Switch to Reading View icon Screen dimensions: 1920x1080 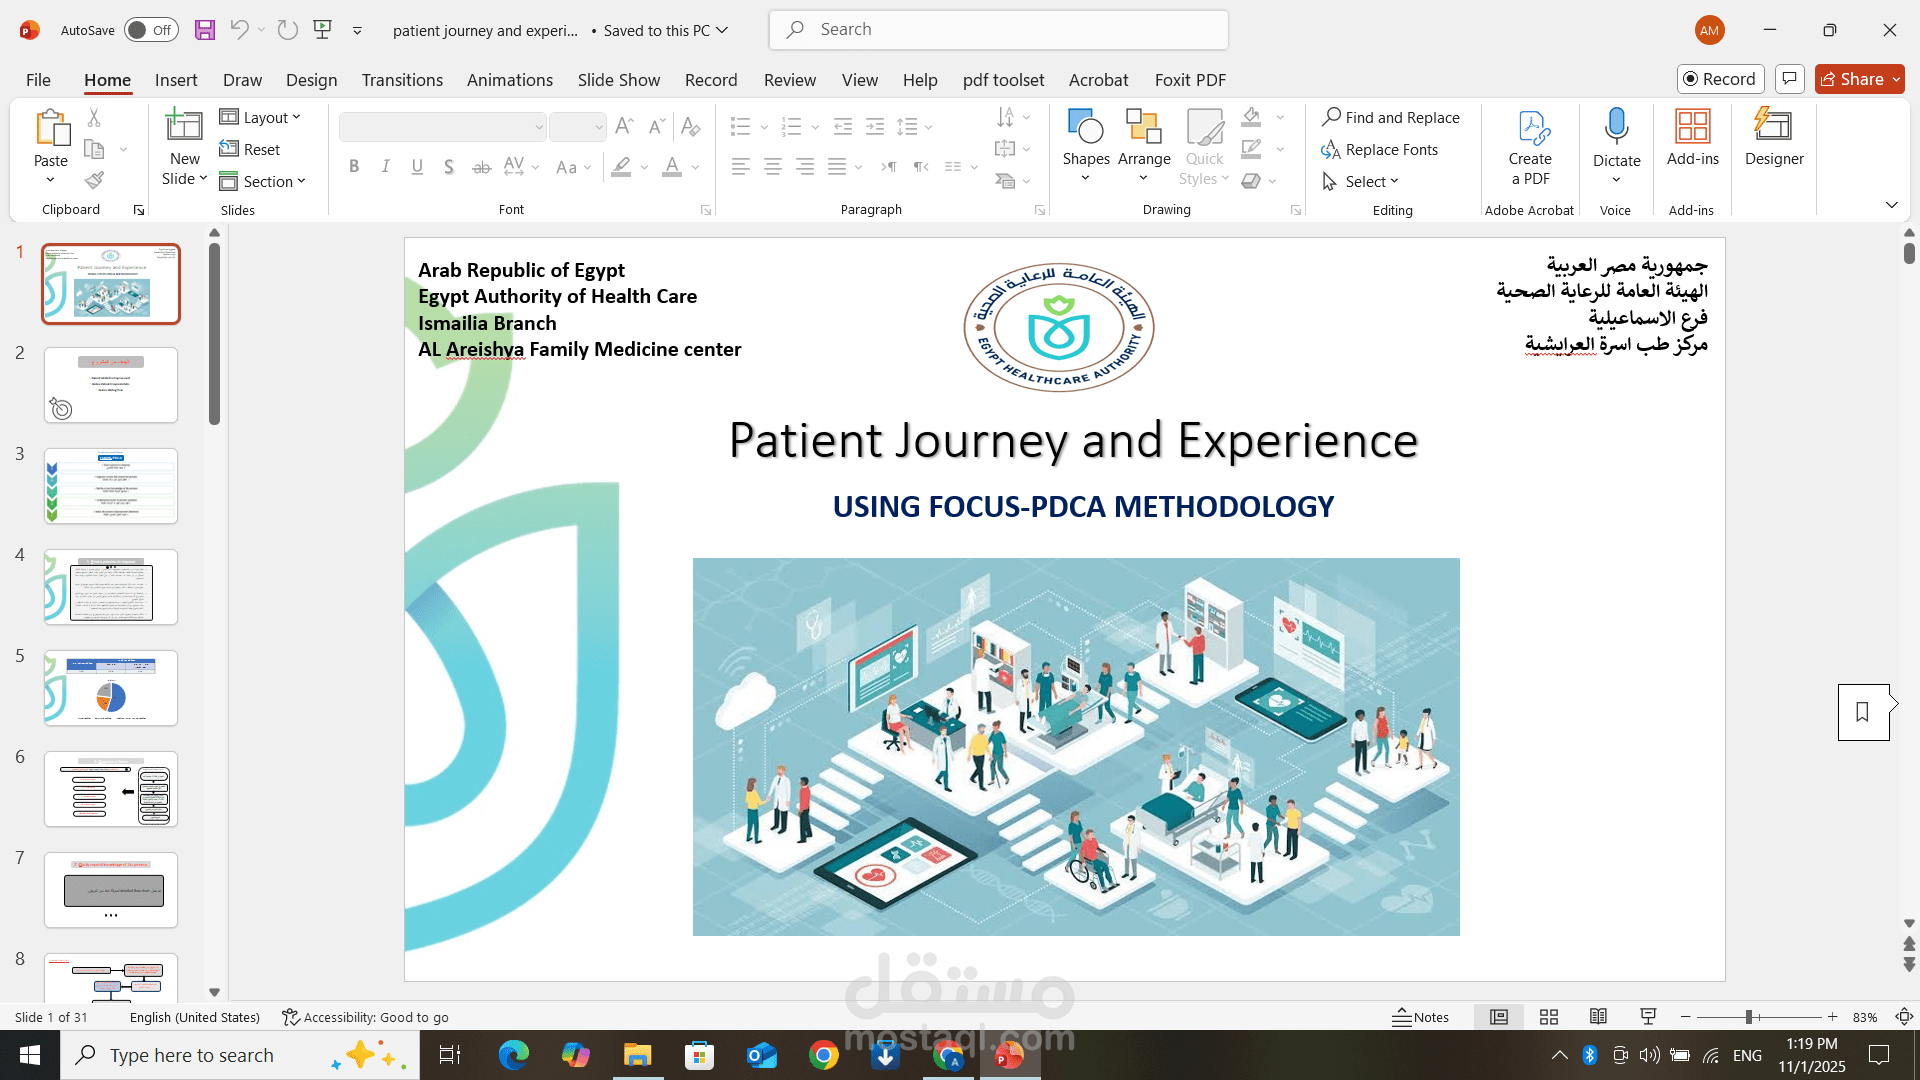[x=1599, y=1017]
